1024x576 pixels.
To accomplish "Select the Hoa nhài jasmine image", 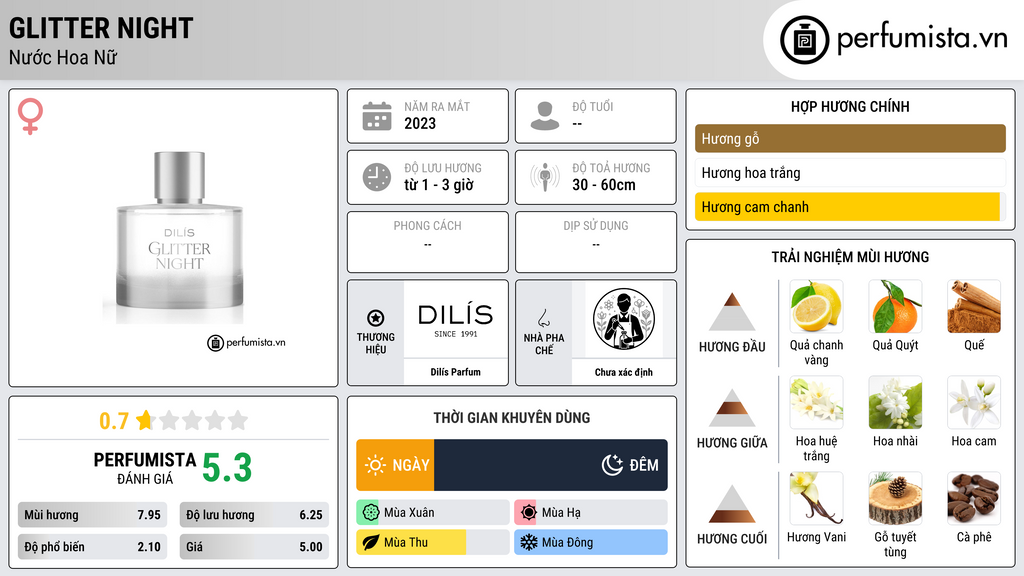I will coord(895,402).
